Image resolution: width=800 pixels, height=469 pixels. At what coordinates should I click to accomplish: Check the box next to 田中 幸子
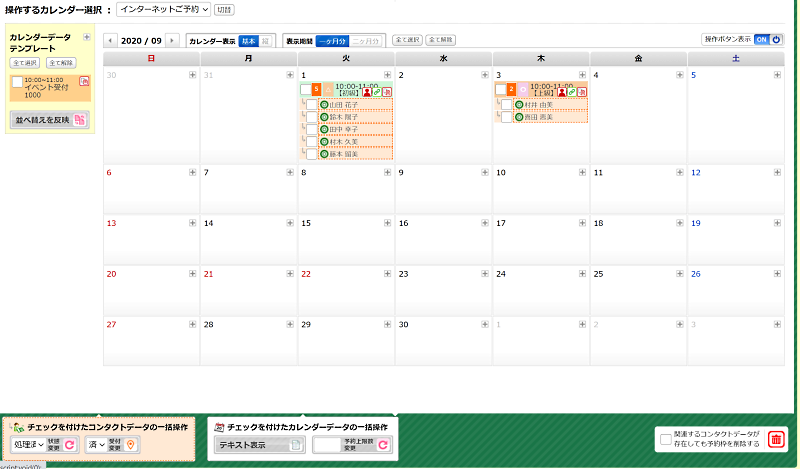[x=312, y=129]
